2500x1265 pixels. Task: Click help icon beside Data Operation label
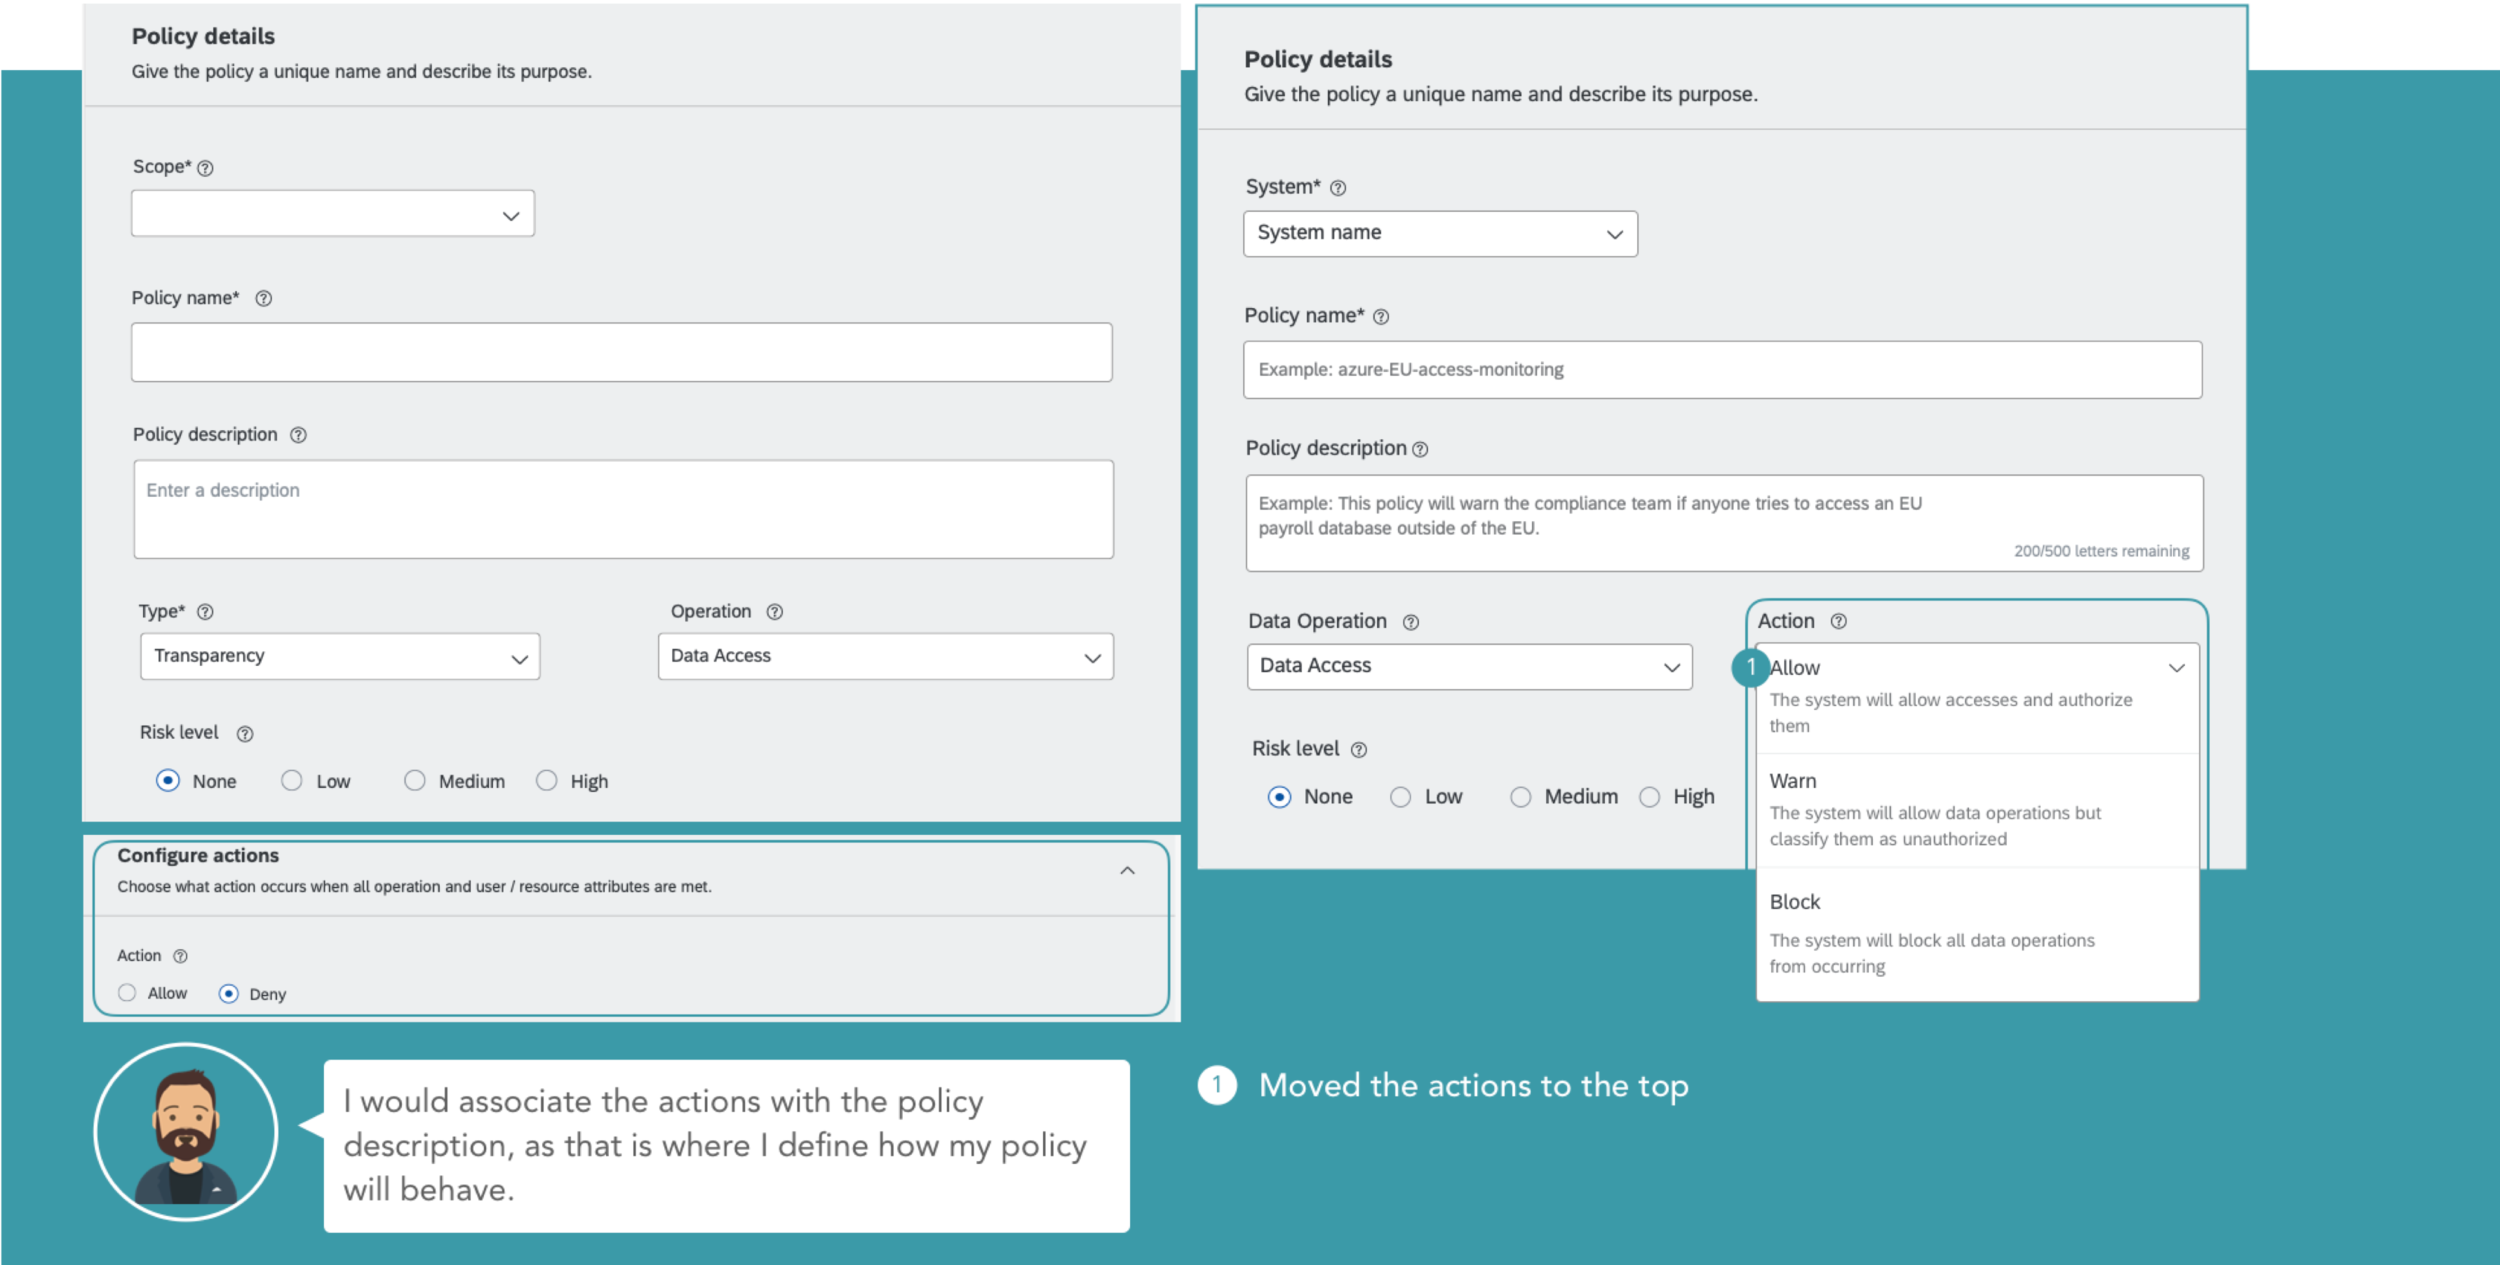1411,622
